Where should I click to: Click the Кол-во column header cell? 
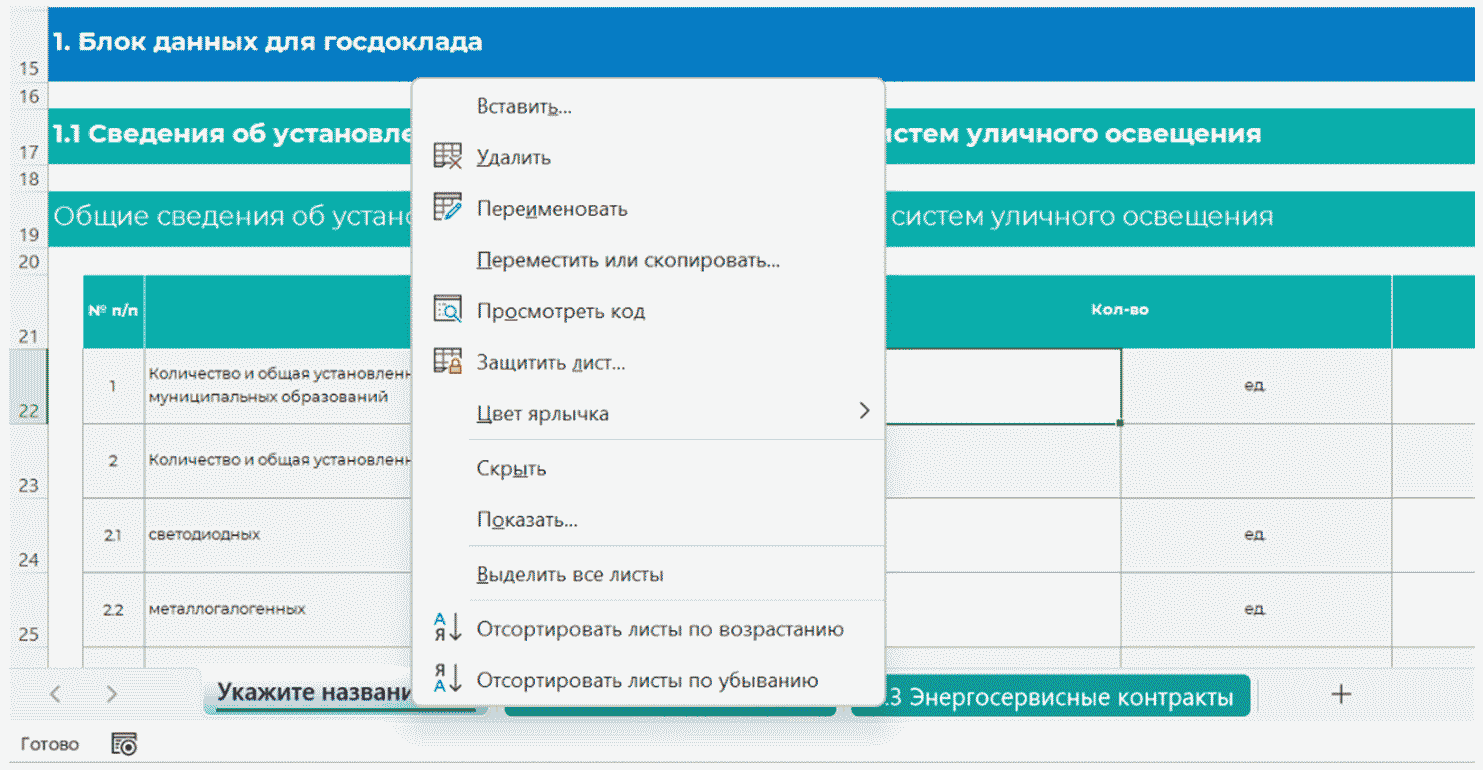tap(1119, 310)
